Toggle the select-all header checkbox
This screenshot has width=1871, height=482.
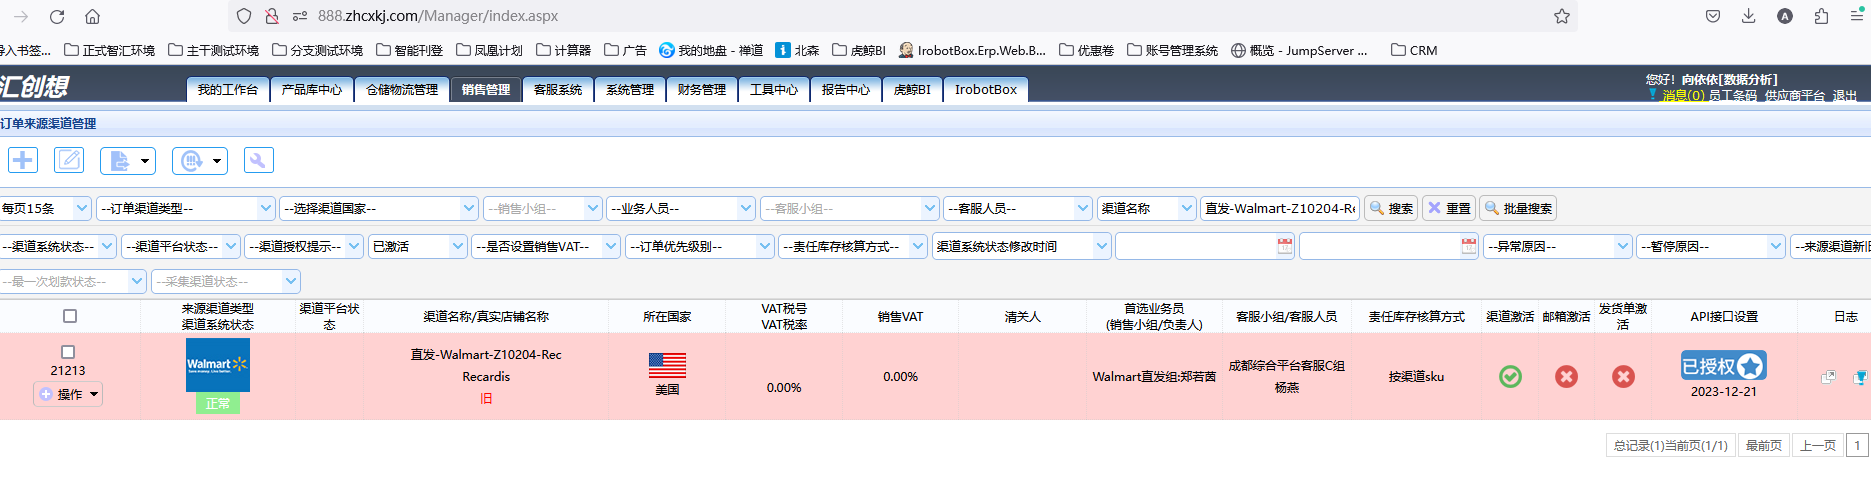pos(70,316)
